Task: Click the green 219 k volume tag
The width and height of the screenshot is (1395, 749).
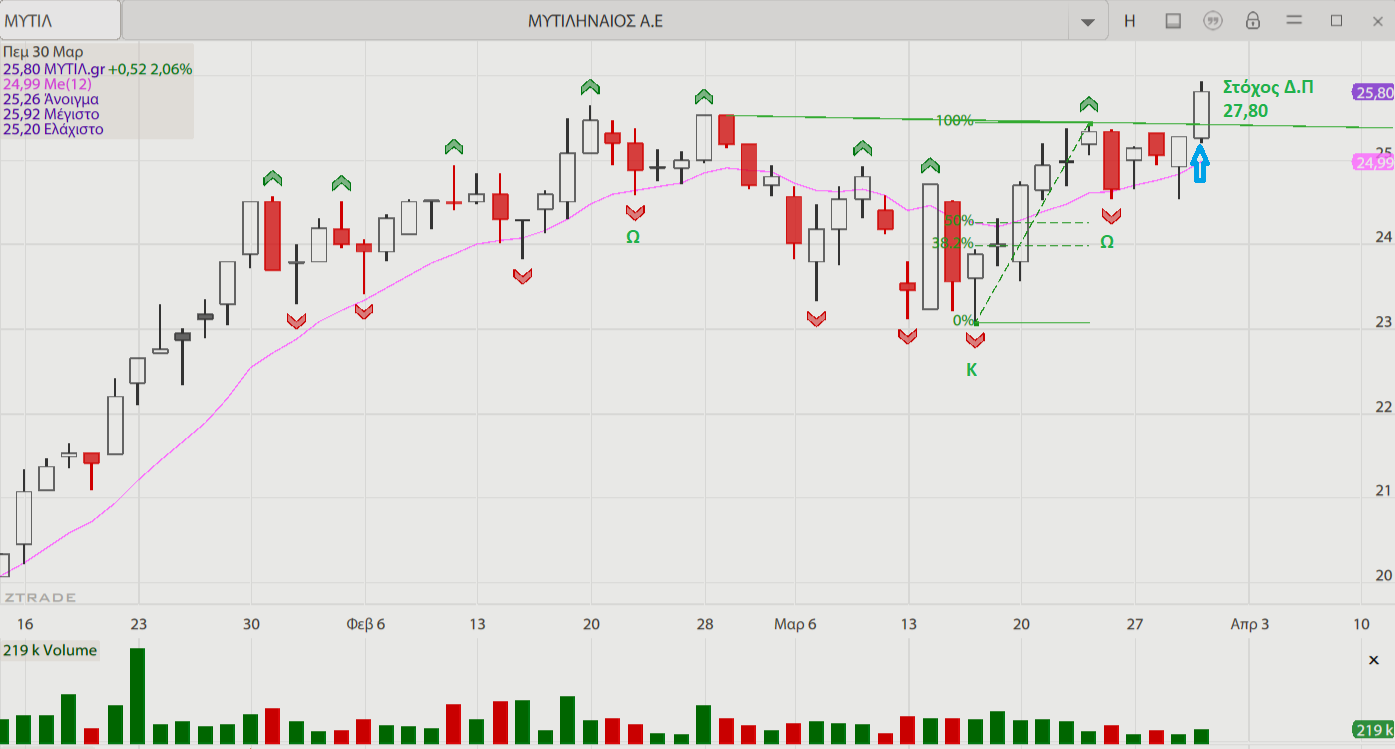Action: point(1372,729)
